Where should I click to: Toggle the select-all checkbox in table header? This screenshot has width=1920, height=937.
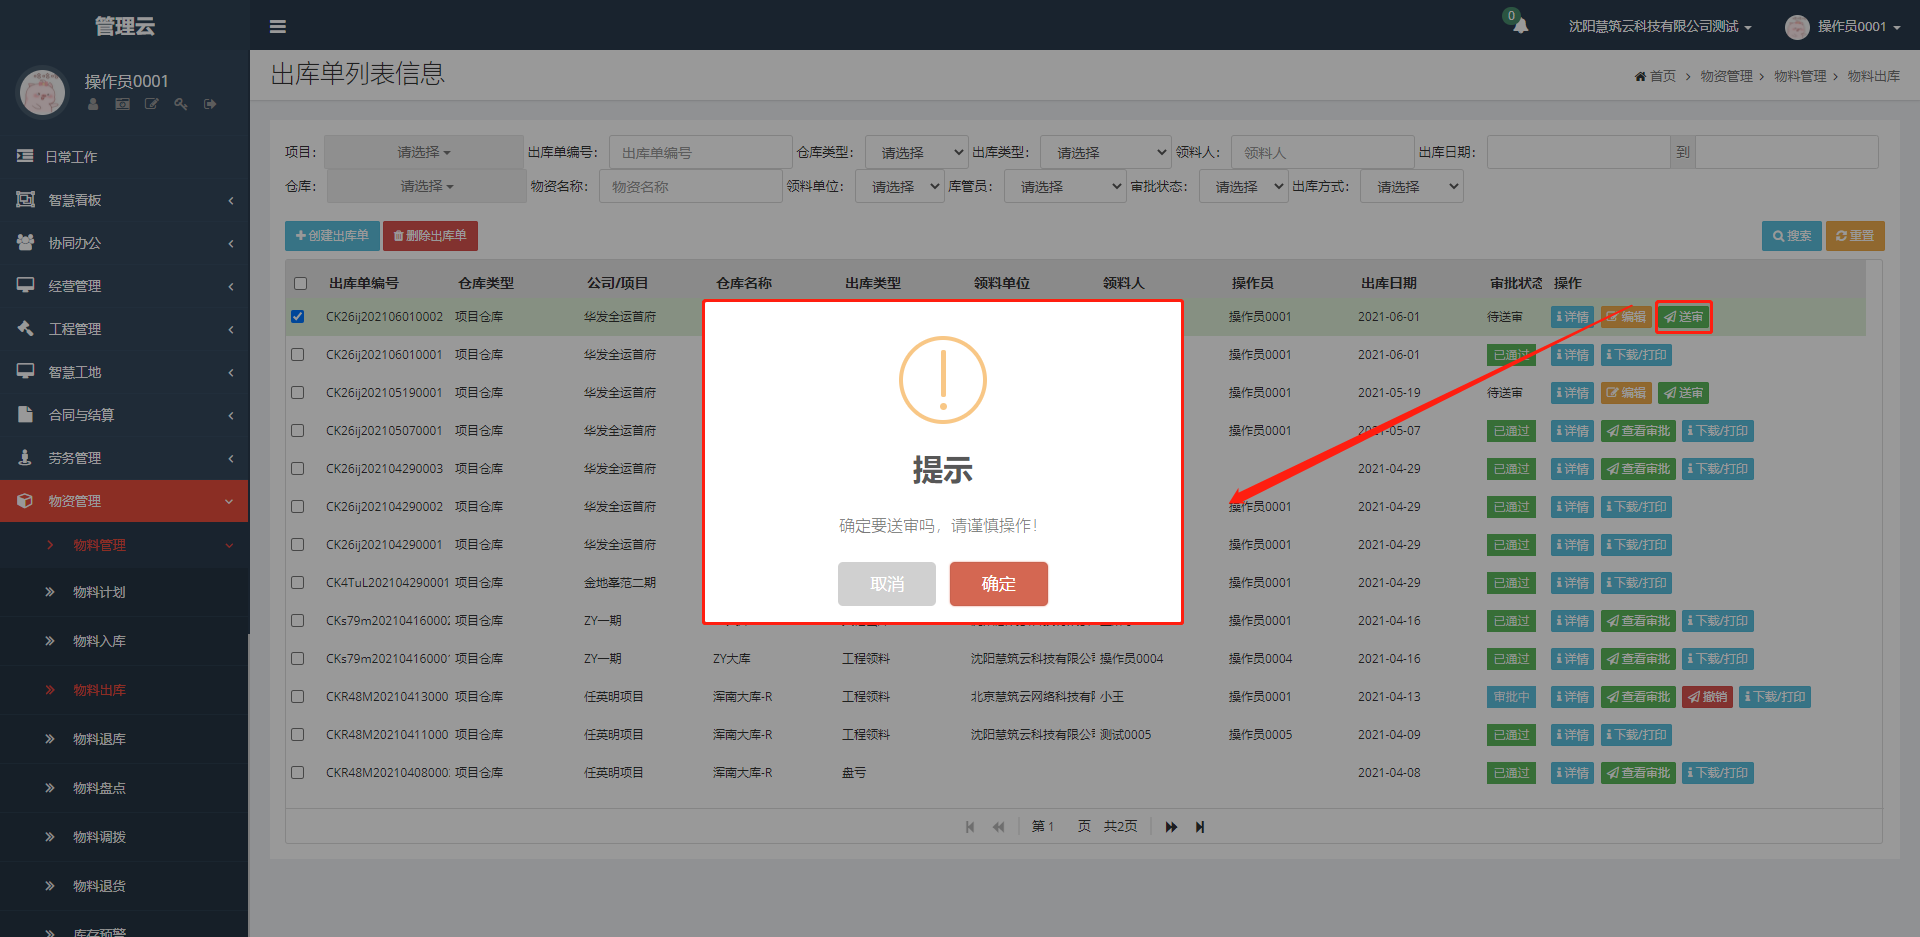301,284
